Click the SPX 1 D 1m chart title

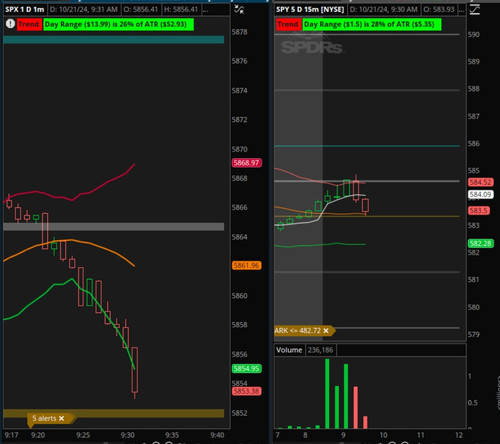[x=25, y=9]
